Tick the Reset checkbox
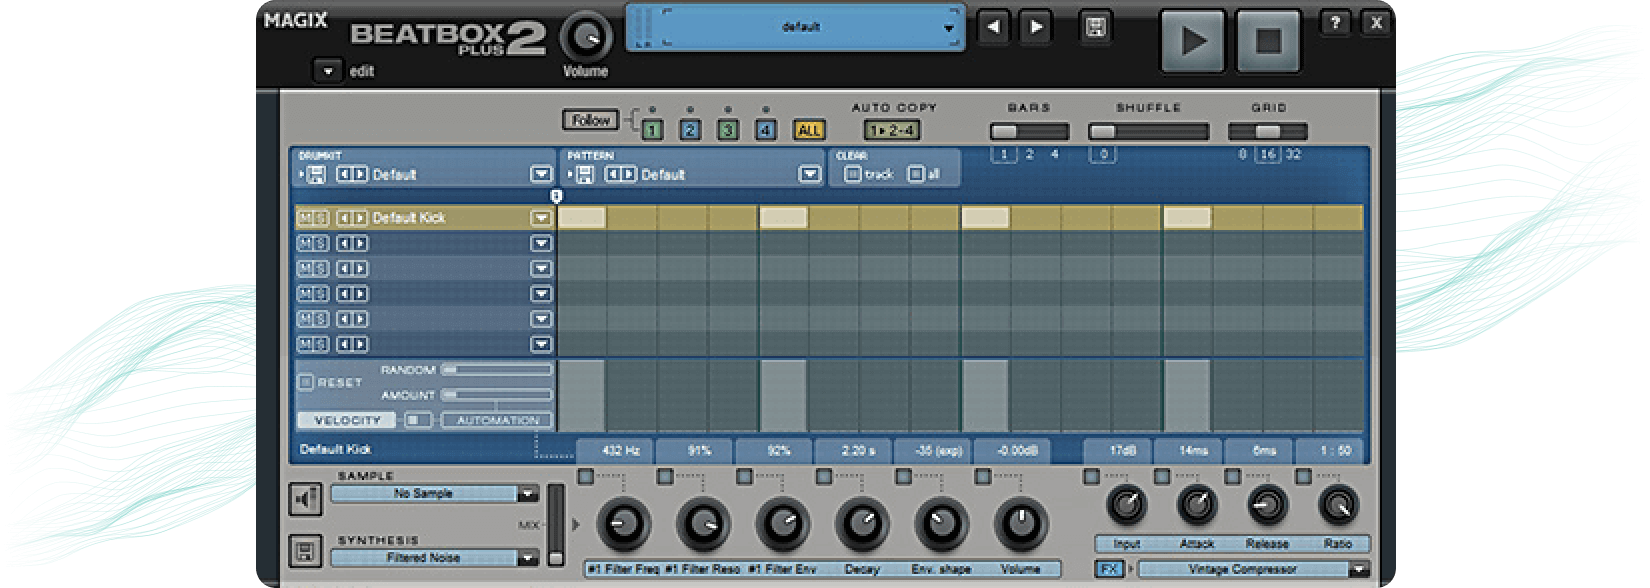The width and height of the screenshot is (1650, 588). click(x=306, y=382)
